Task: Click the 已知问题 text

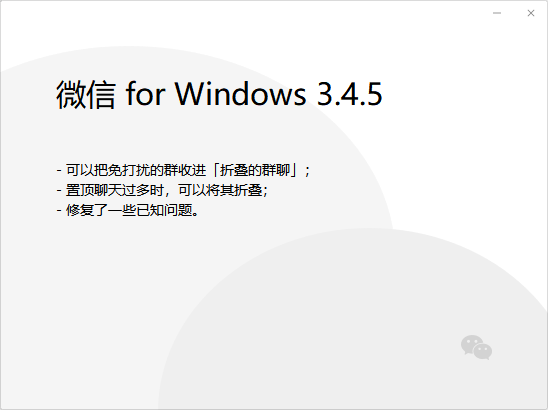Action: [x=164, y=210]
